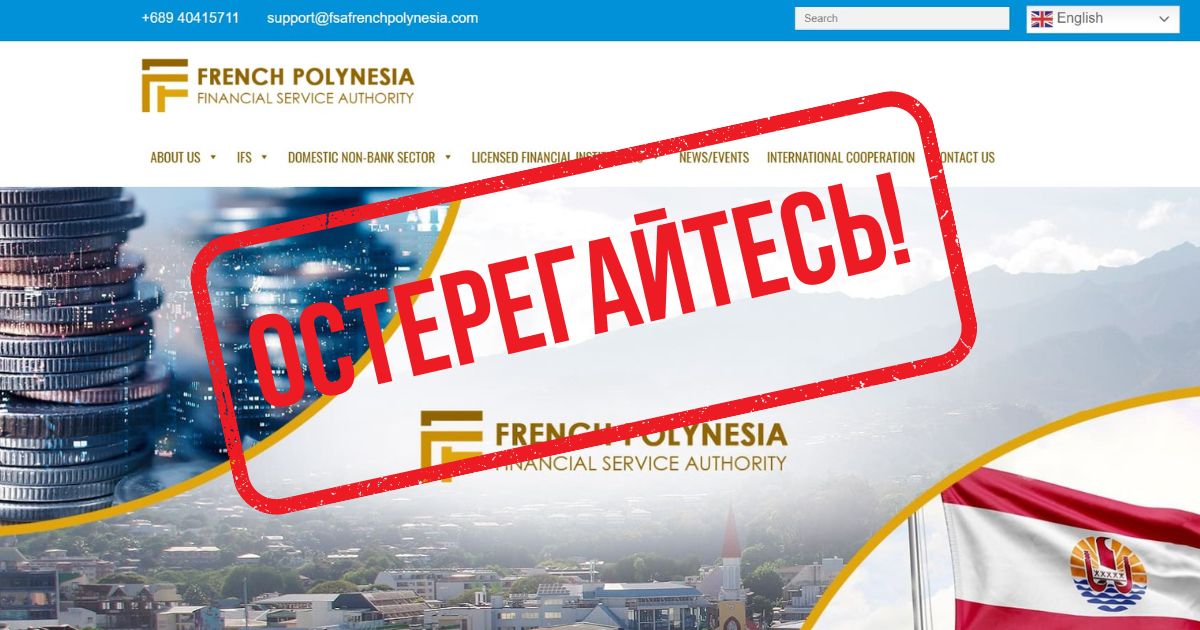
Task: Open the About Us menu
Action: (x=175, y=157)
